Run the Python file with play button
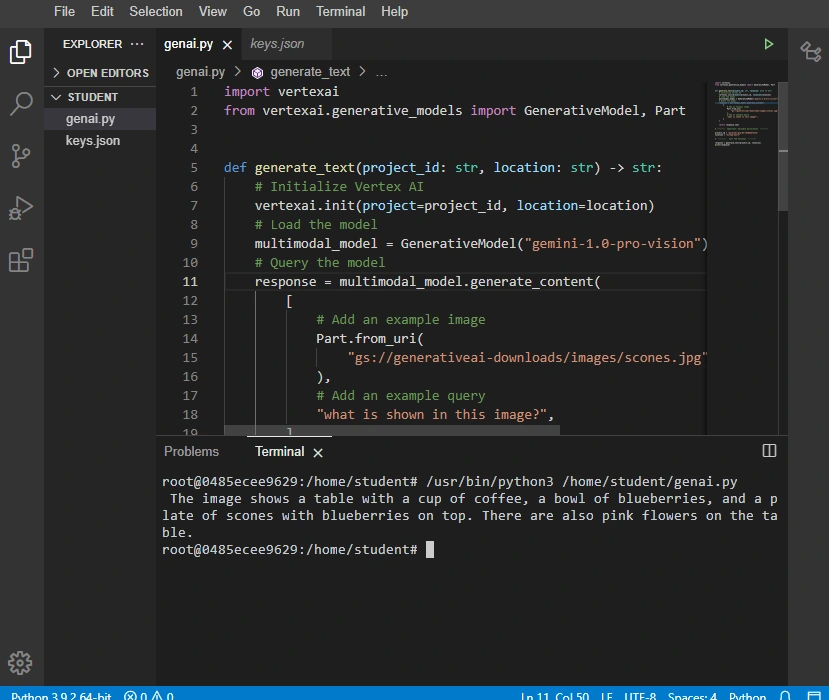Viewport: 829px width, 700px height. [x=768, y=44]
